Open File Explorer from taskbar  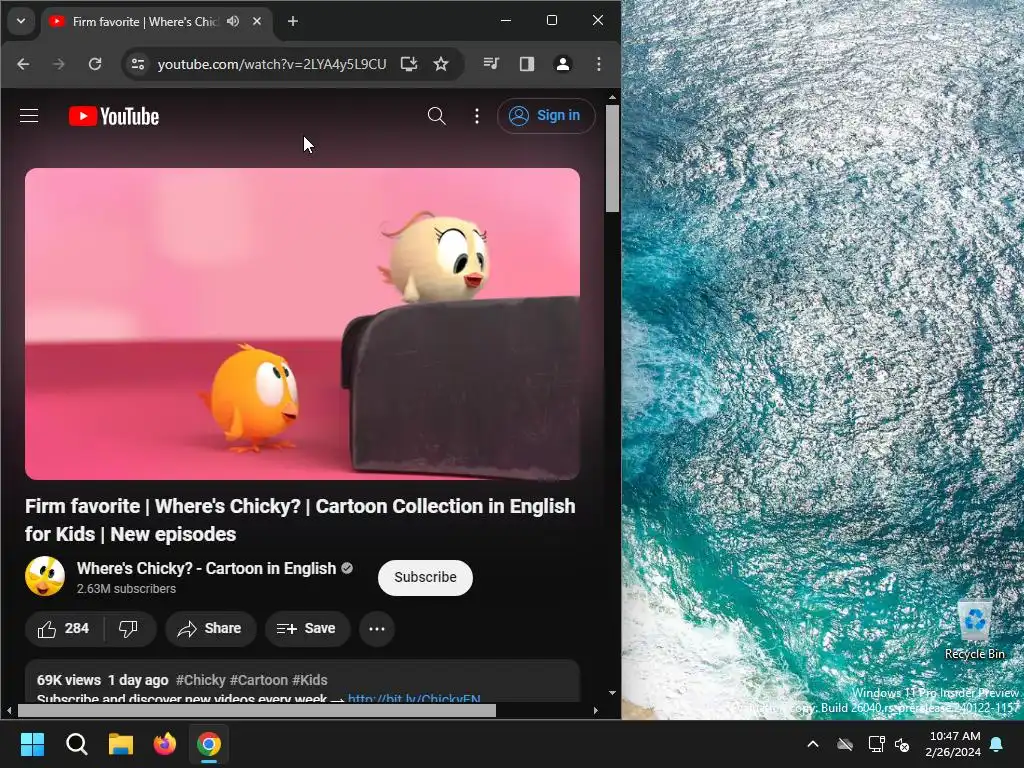[121, 744]
